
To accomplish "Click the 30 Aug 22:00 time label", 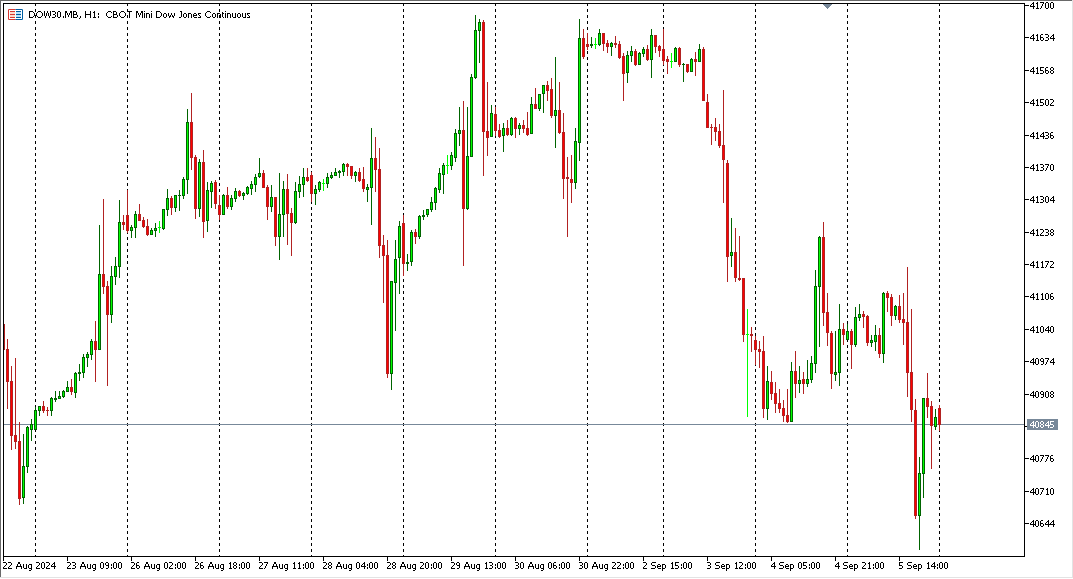I will (x=606, y=566).
